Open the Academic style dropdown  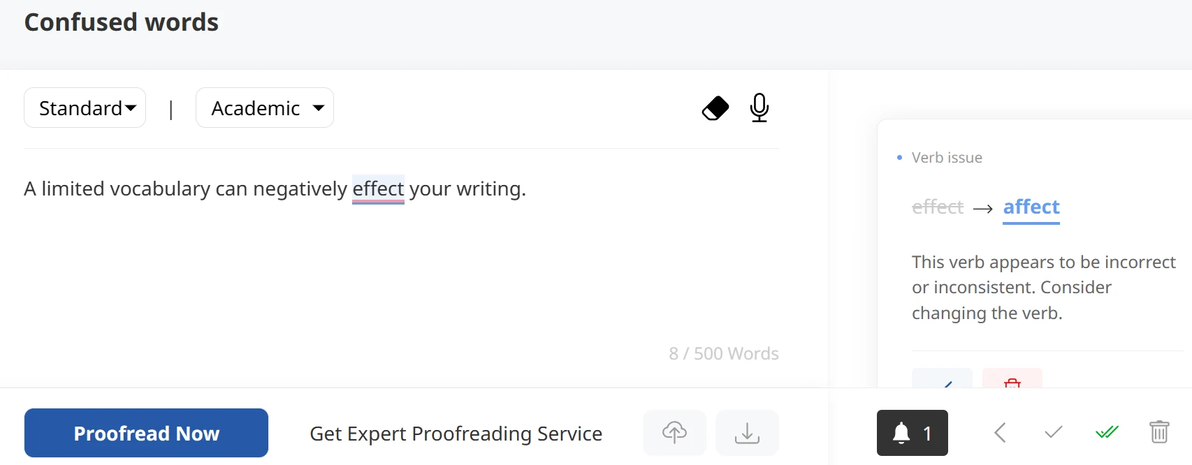tap(265, 108)
